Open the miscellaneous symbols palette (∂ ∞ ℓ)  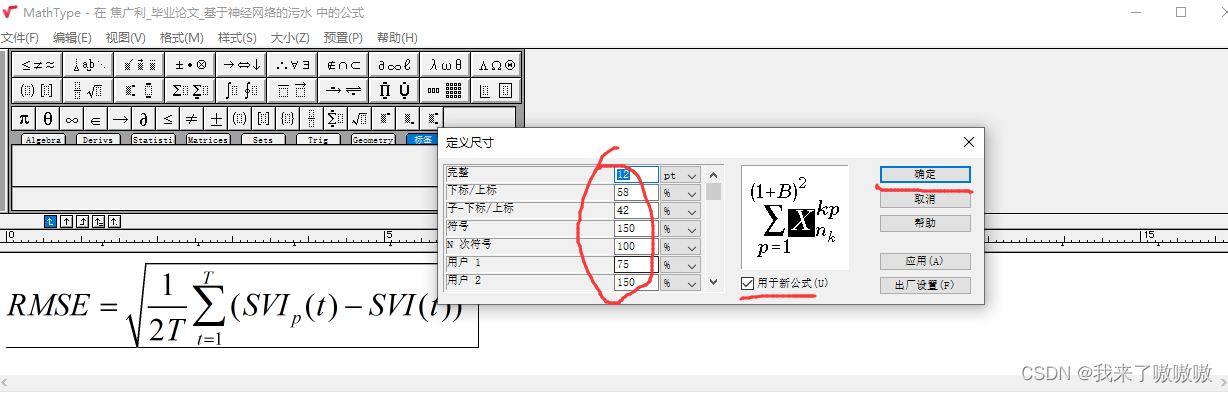[x=394, y=65]
